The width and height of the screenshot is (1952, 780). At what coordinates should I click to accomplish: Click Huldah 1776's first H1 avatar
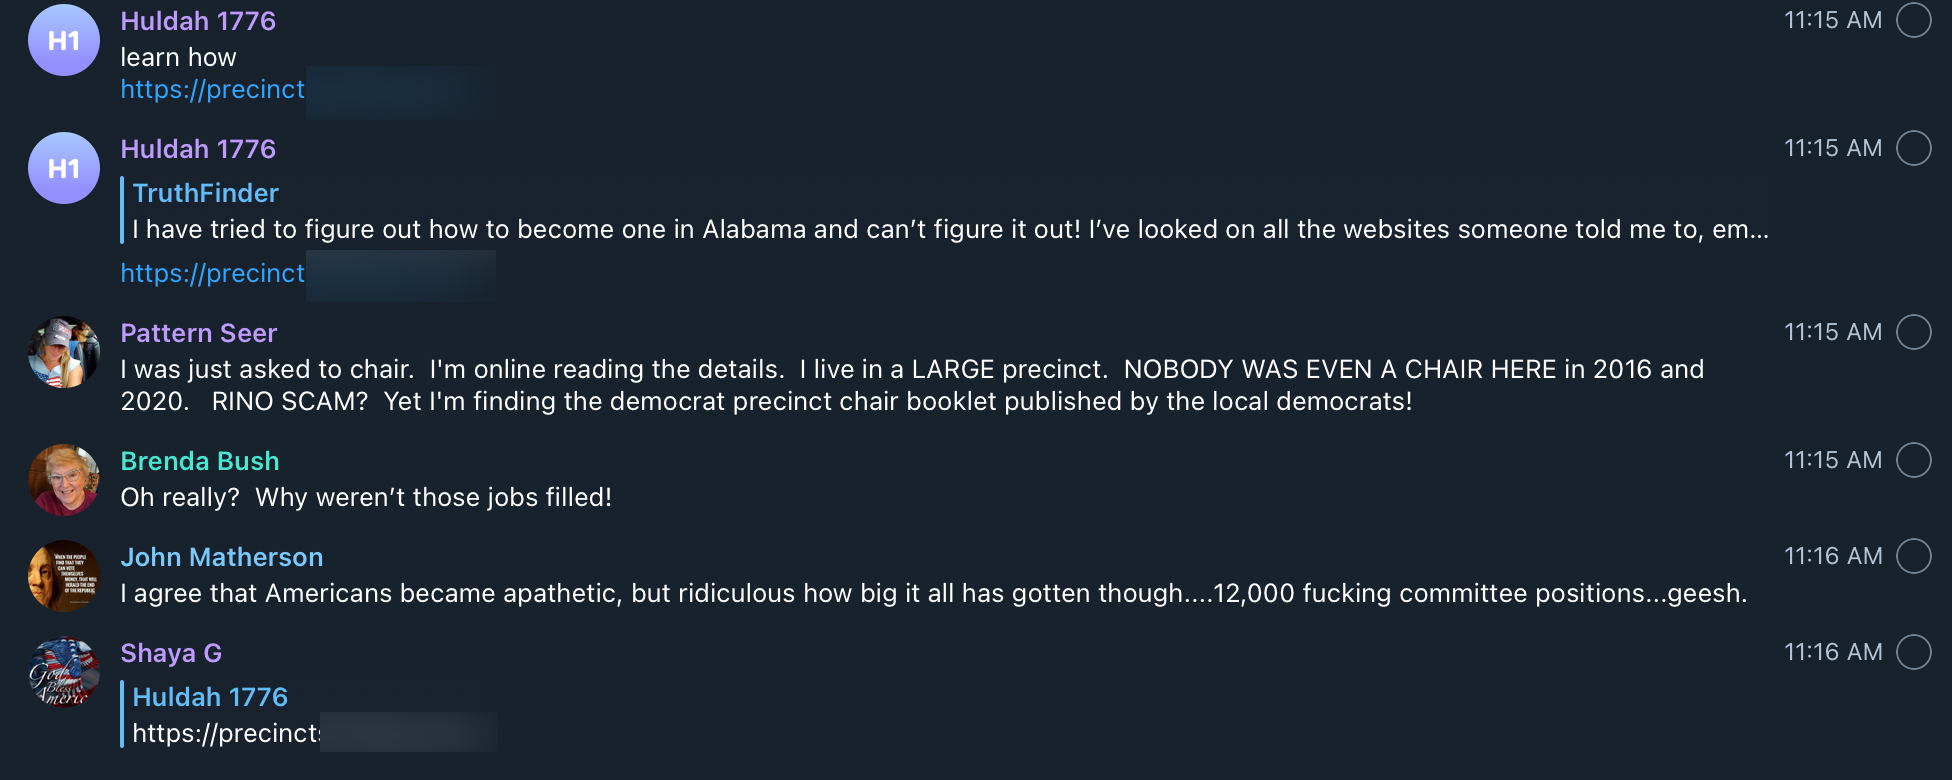pyautogui.click(x=64, y=41)
